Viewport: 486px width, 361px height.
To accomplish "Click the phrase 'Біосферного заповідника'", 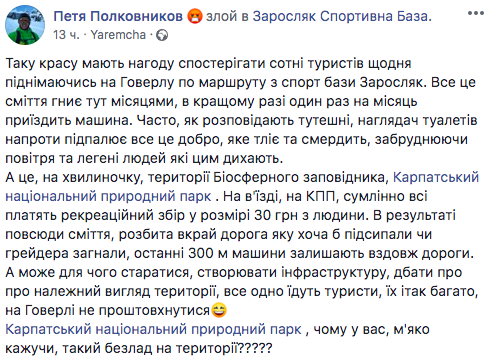I will tap(299, 178).
